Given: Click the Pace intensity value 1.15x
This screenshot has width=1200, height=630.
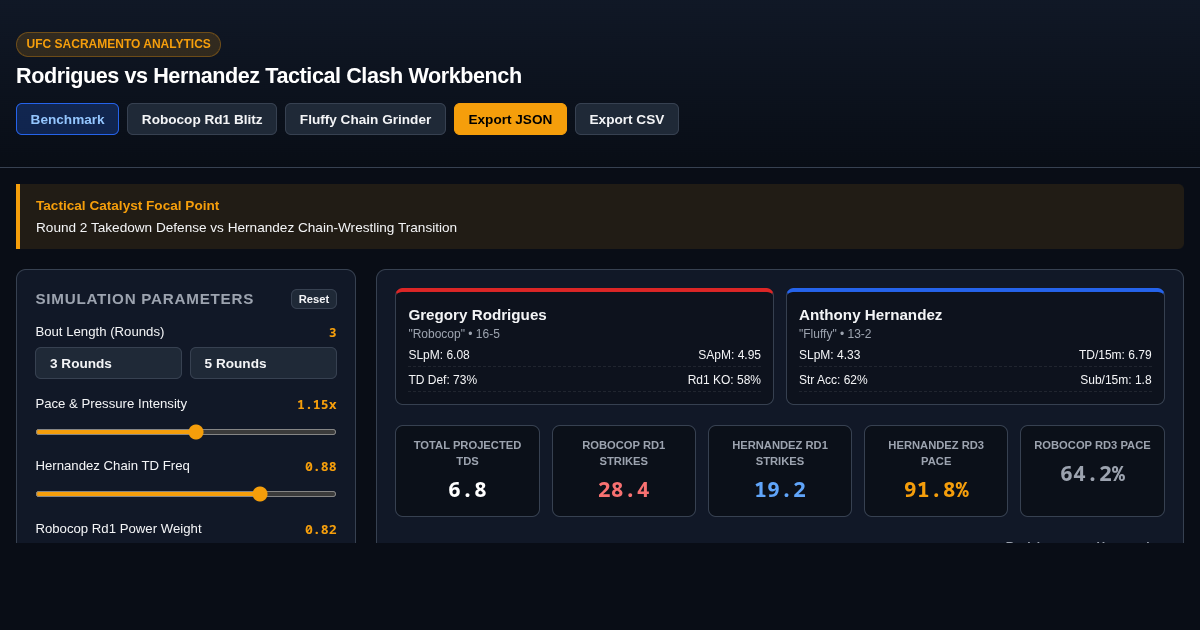Looking at the screenshot, I should point(317,405).
